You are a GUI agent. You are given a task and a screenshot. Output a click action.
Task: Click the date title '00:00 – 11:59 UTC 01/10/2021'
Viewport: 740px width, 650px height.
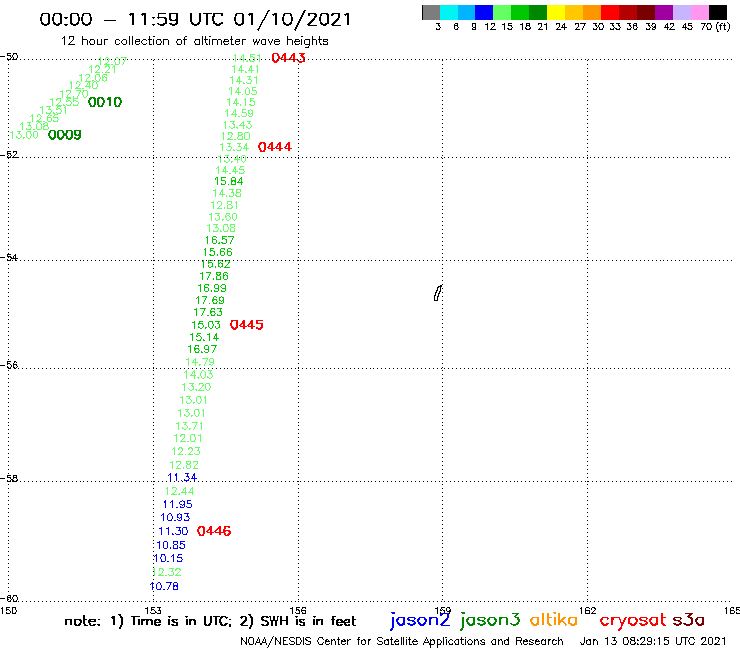(x=195, y=19)
